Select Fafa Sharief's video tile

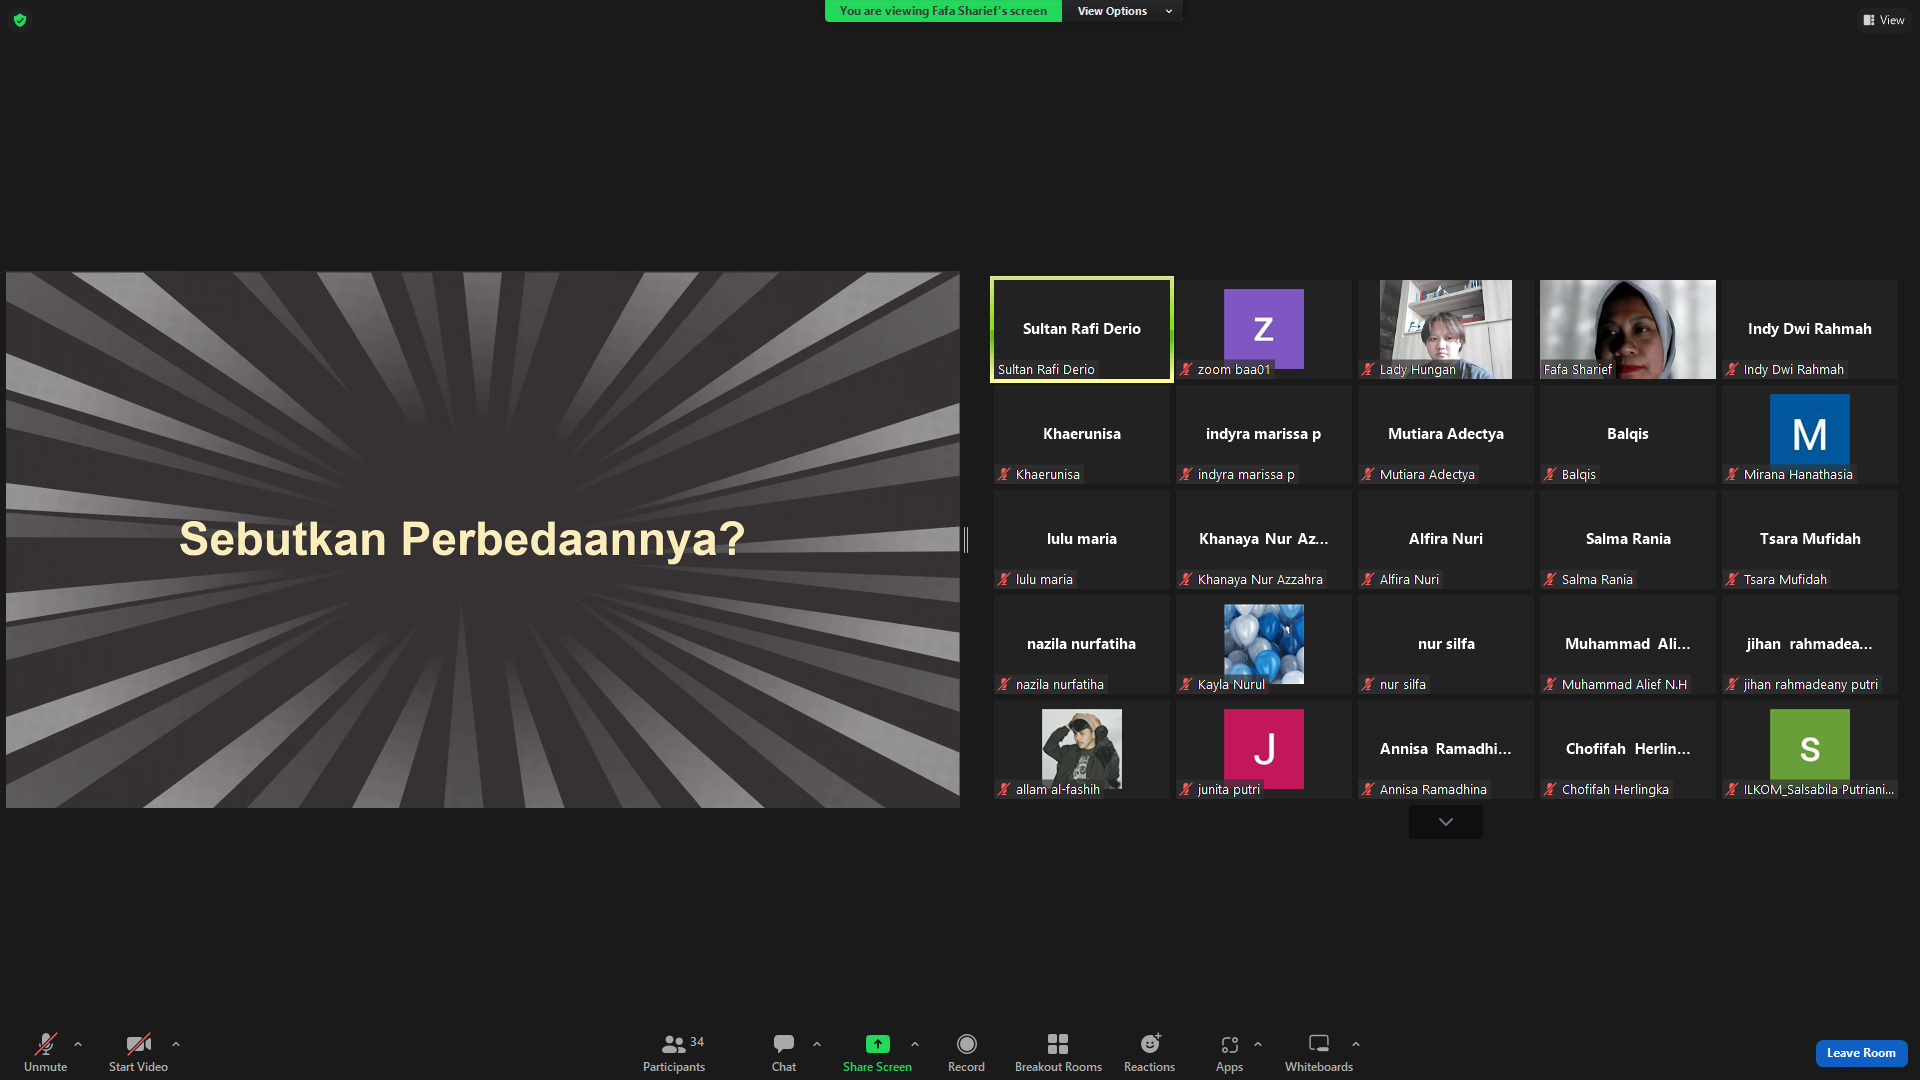1628,329
